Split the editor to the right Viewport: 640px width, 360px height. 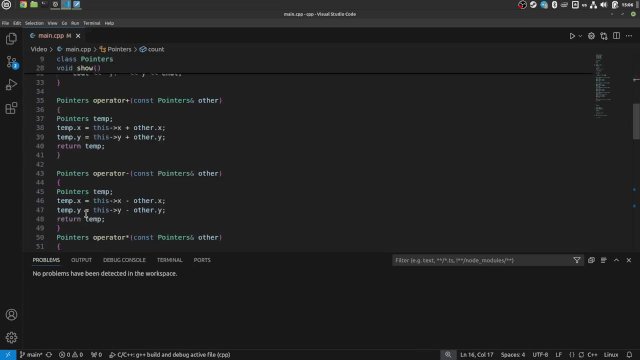point(616,36)
